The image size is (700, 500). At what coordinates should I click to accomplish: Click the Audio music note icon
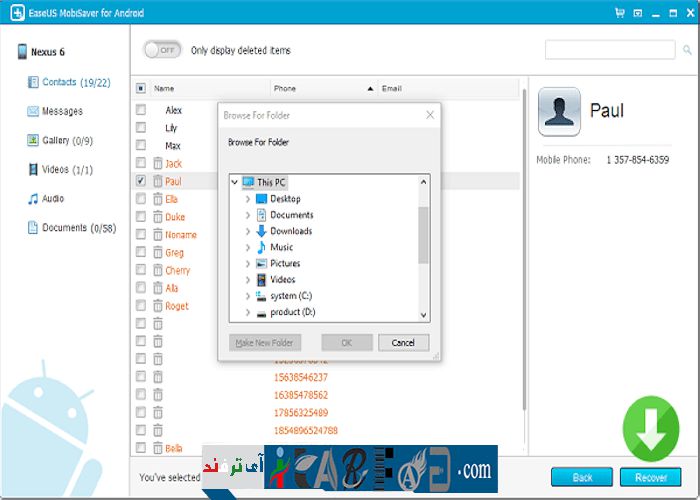point(33,199)
